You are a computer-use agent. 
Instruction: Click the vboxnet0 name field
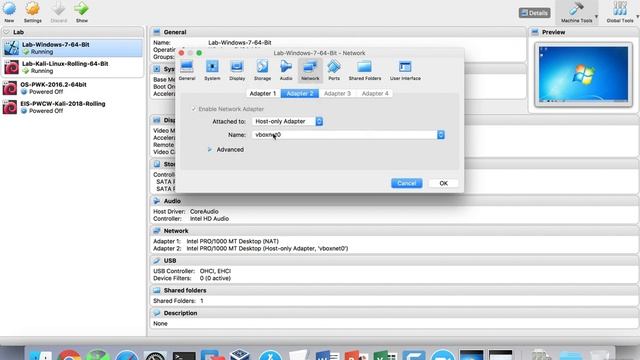click(345, 135)
